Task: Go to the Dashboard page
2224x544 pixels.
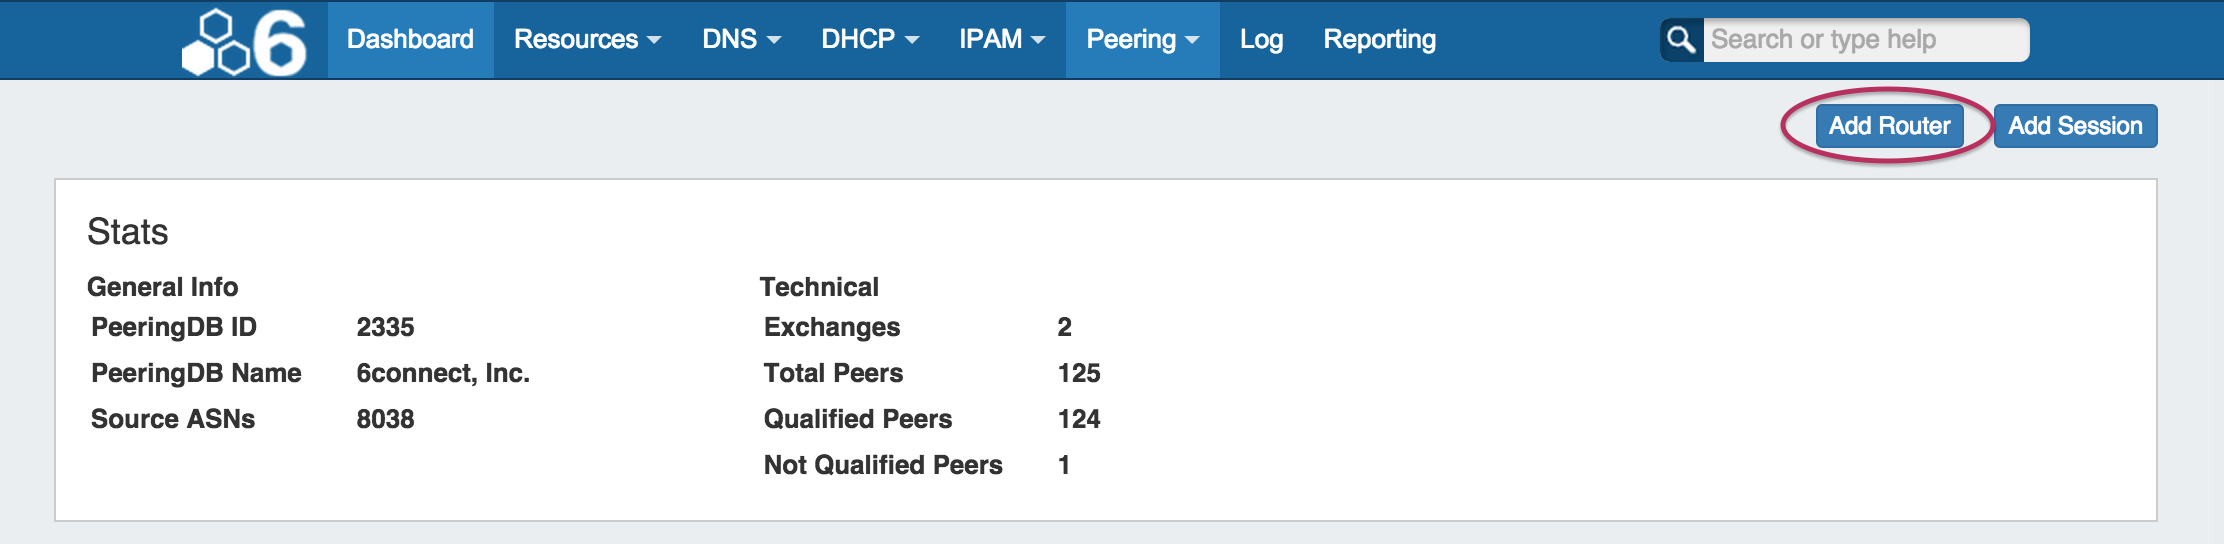Action: pyautogui.click(x=410, y=40)
